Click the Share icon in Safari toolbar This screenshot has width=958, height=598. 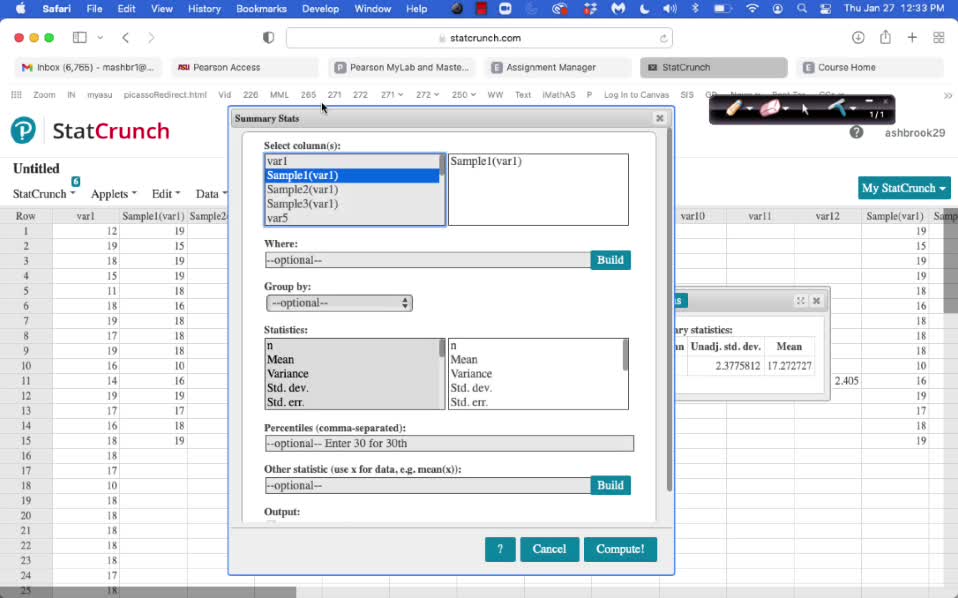(x=885, y=37)
